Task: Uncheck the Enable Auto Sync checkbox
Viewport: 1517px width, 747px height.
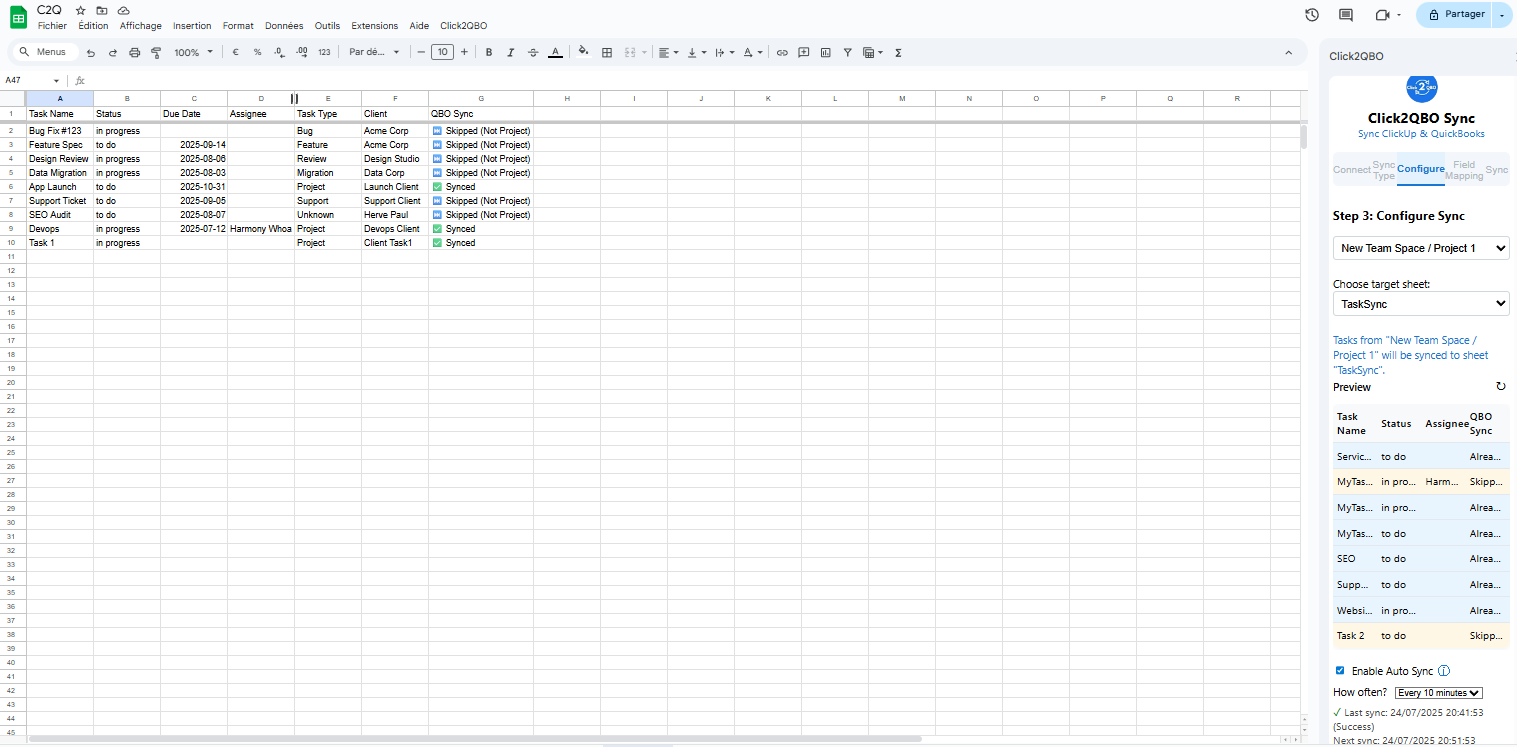Action: click(x=1340, y=670)
